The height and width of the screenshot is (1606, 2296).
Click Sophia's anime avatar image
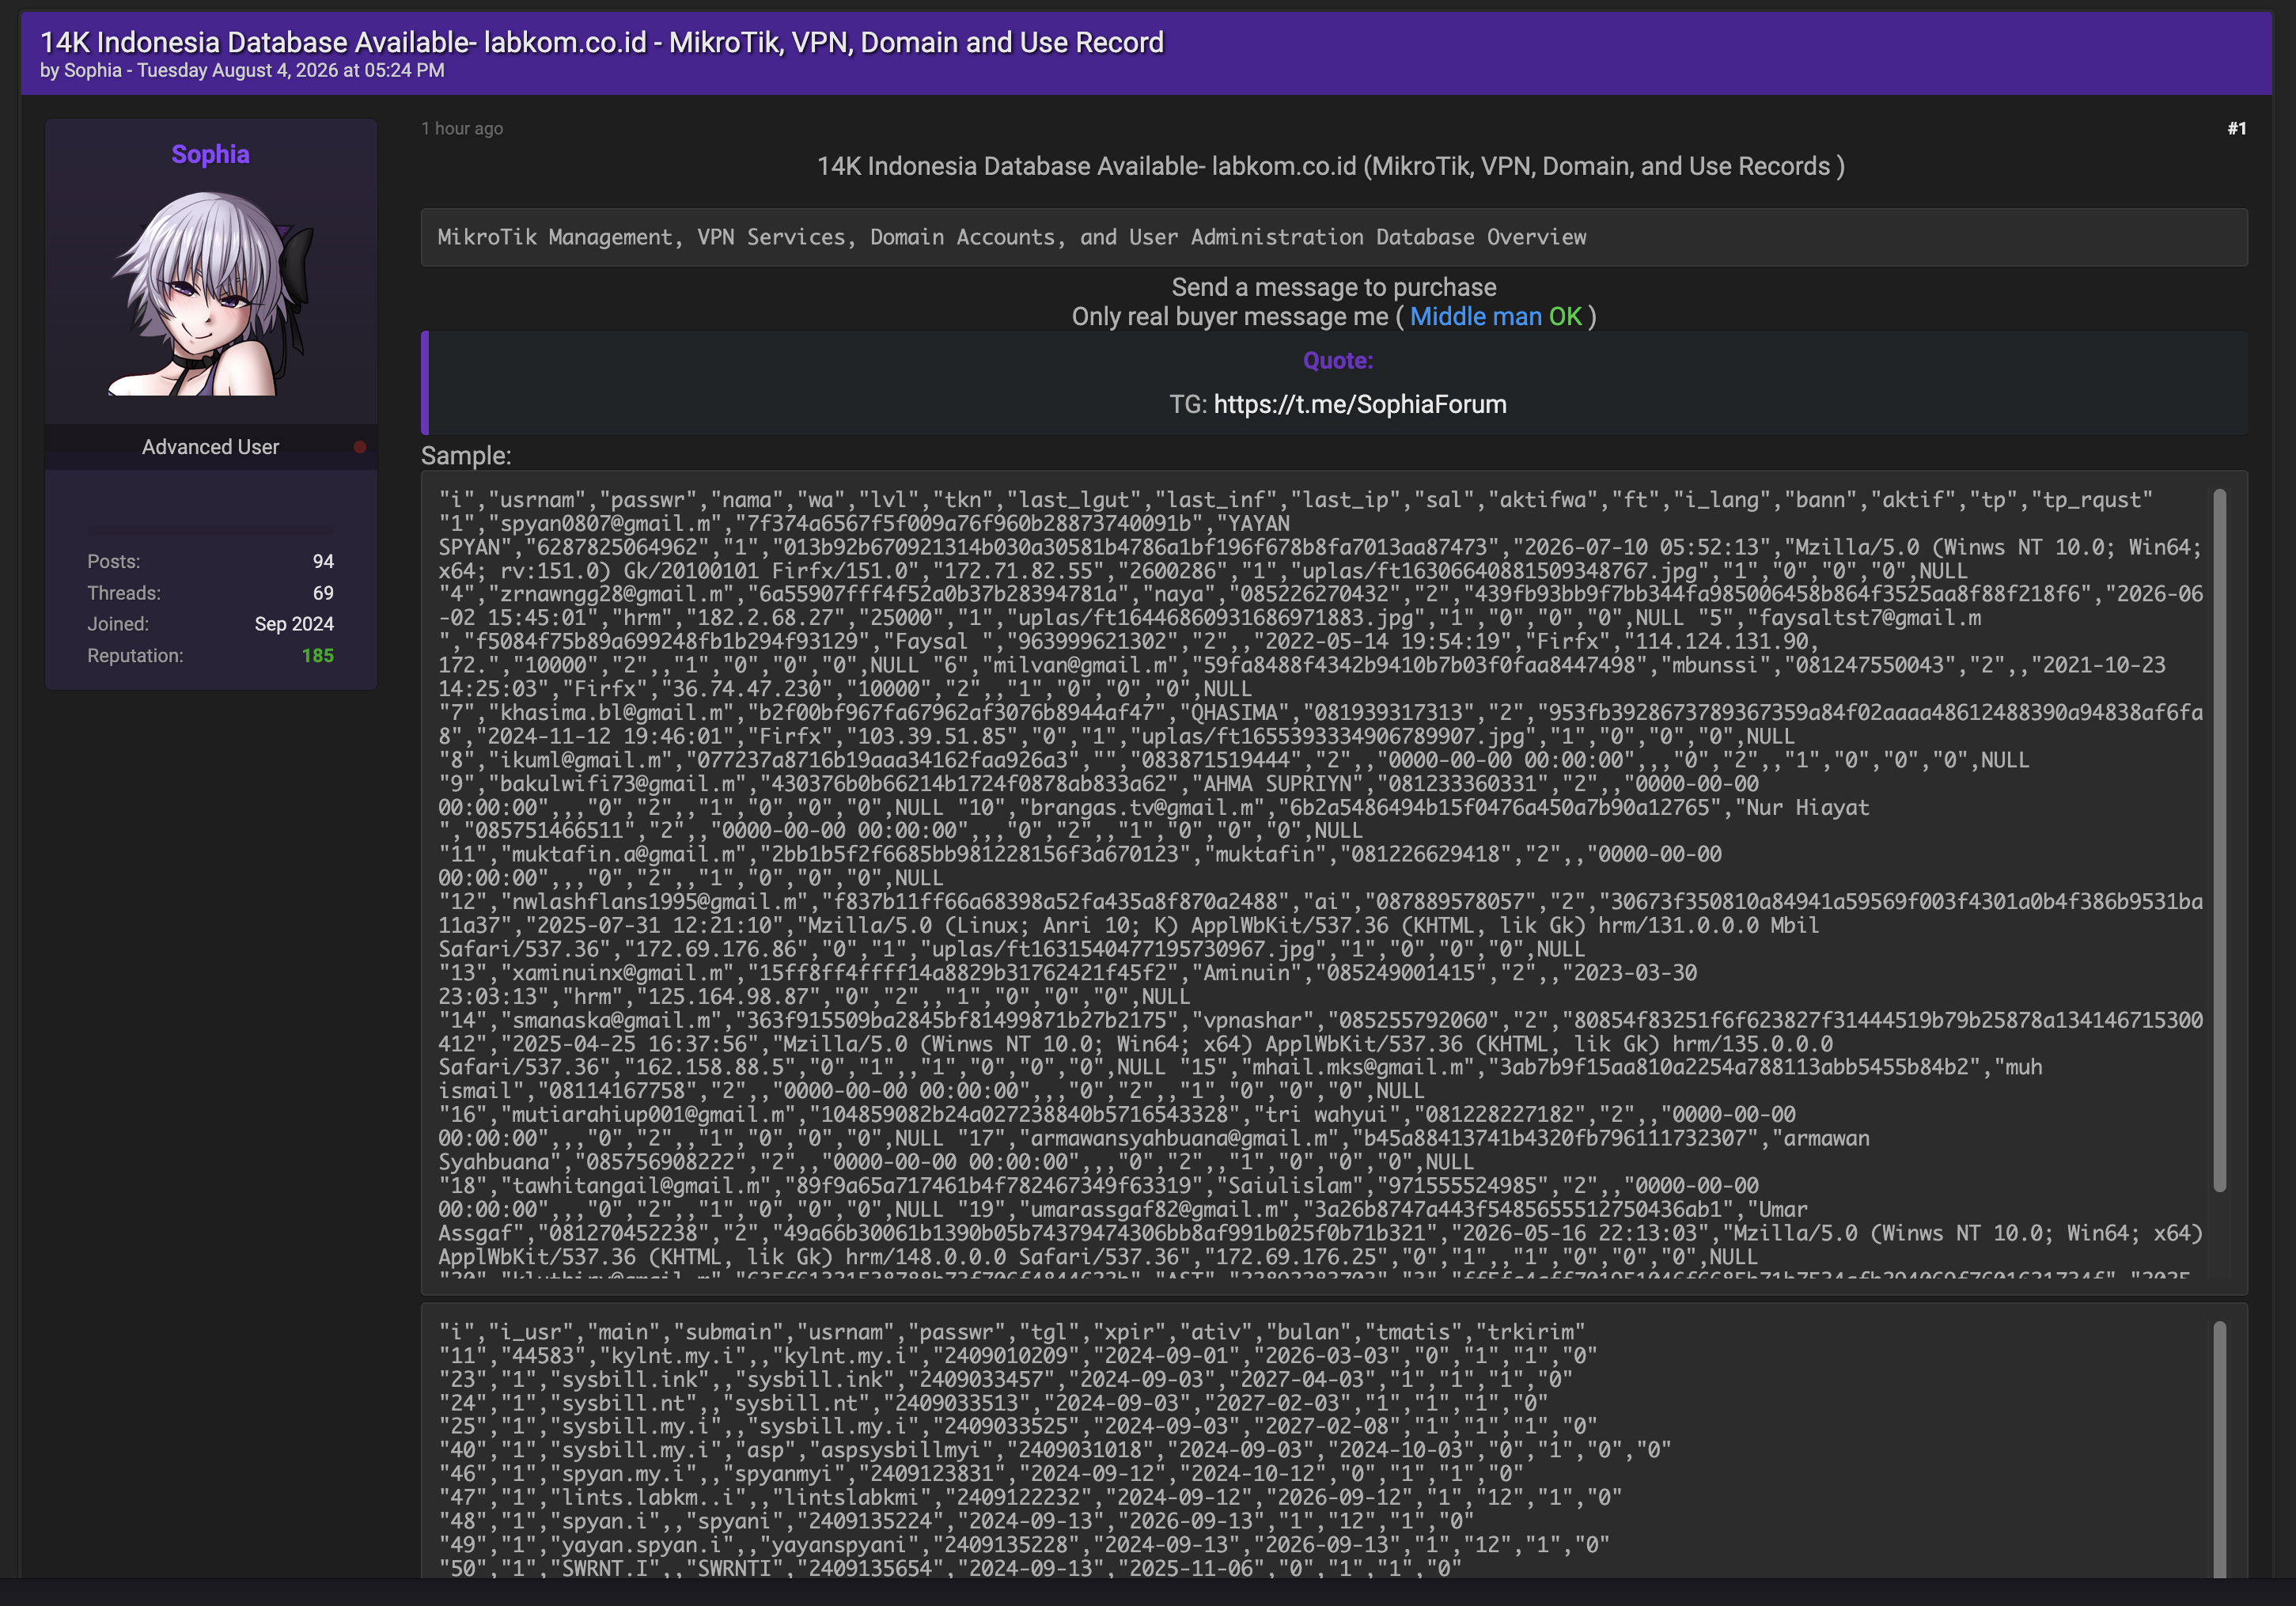(x=211, y=294)
